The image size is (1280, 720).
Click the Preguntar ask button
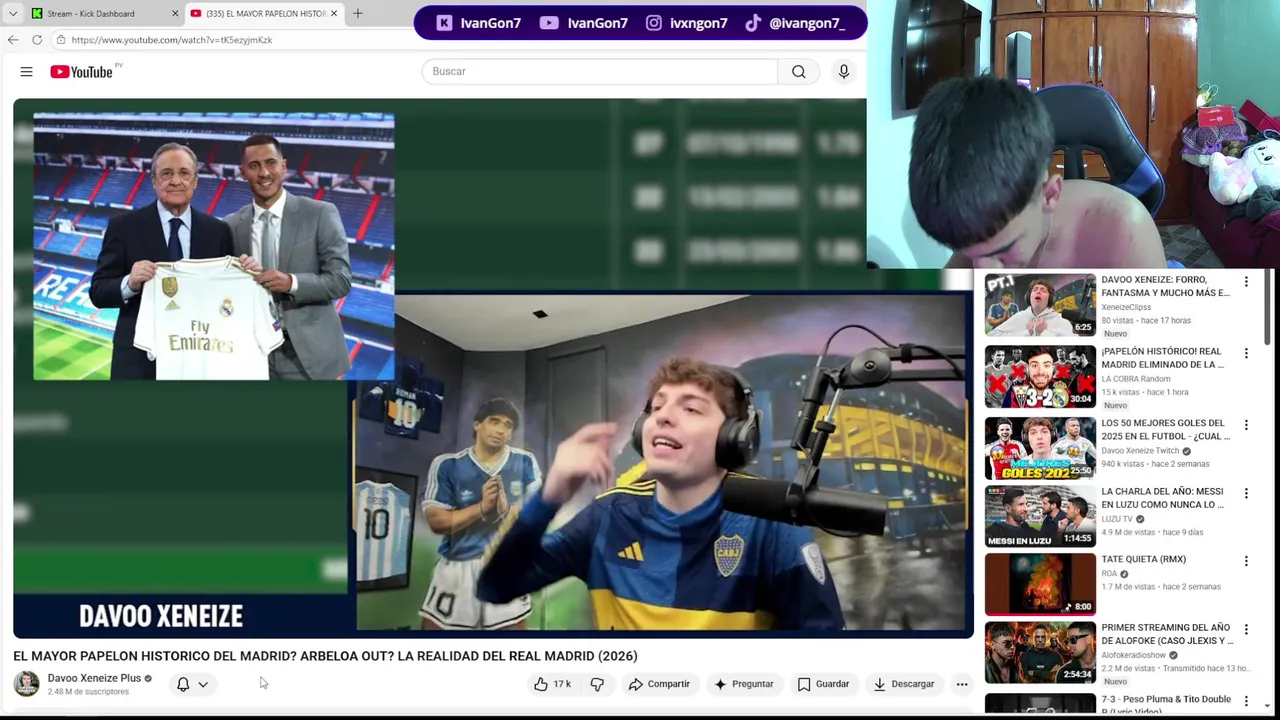743,684
